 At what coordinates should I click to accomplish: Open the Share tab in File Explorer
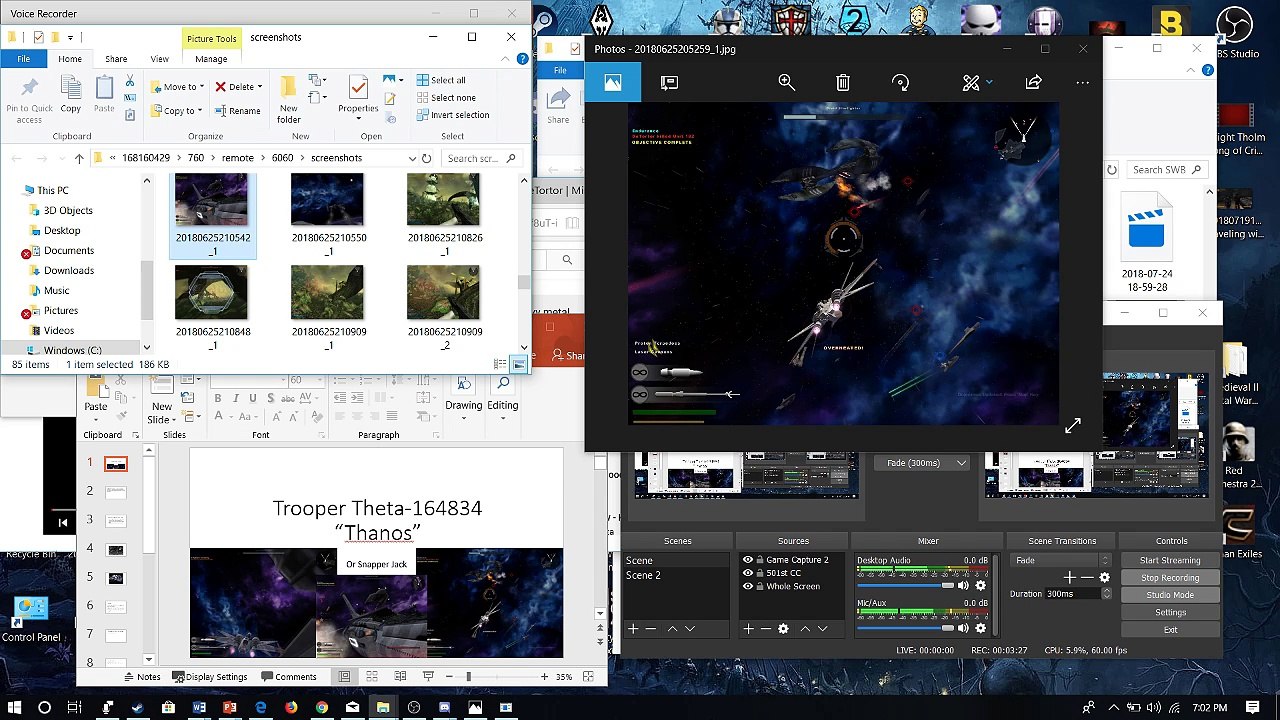pos(116,59)
